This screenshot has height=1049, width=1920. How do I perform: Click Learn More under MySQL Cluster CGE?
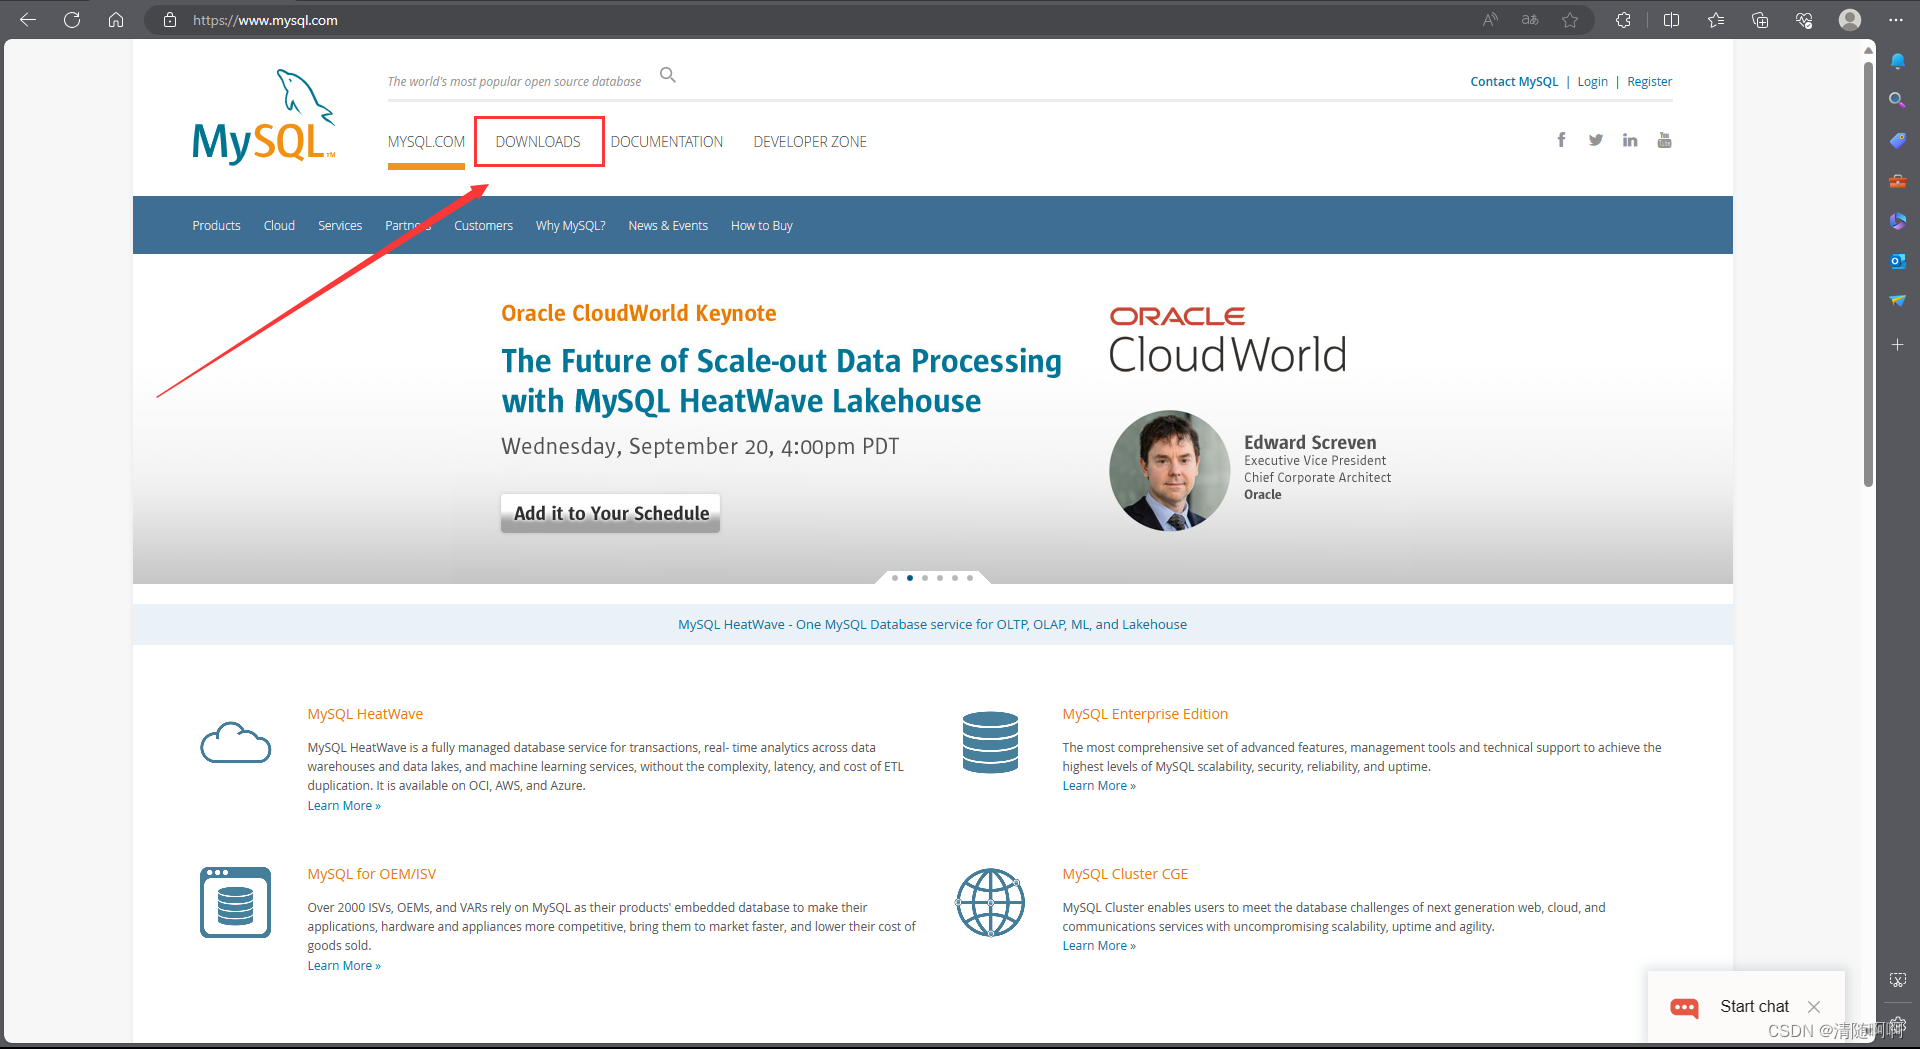[x=1099, y=946]
